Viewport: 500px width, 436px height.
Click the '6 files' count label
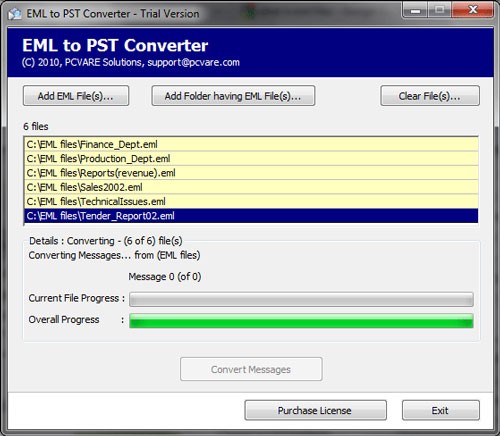(x=36, y=127)
